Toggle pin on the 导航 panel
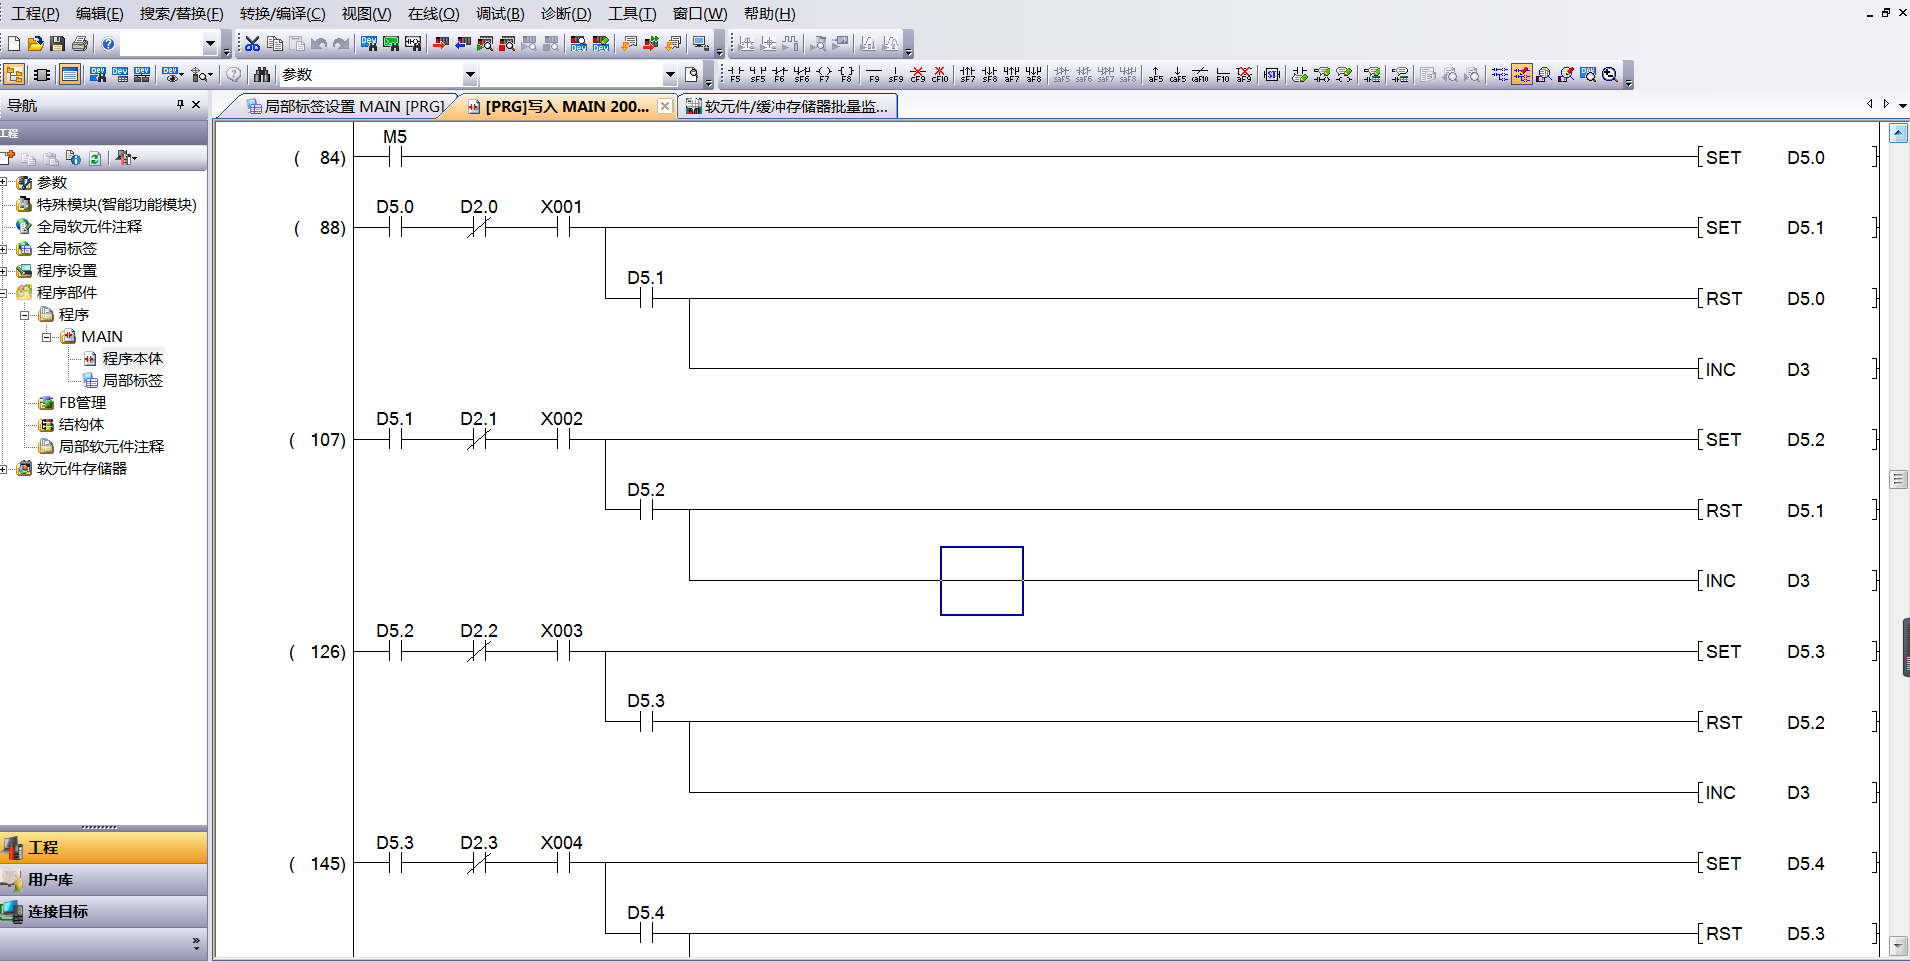 pos(180,105)
